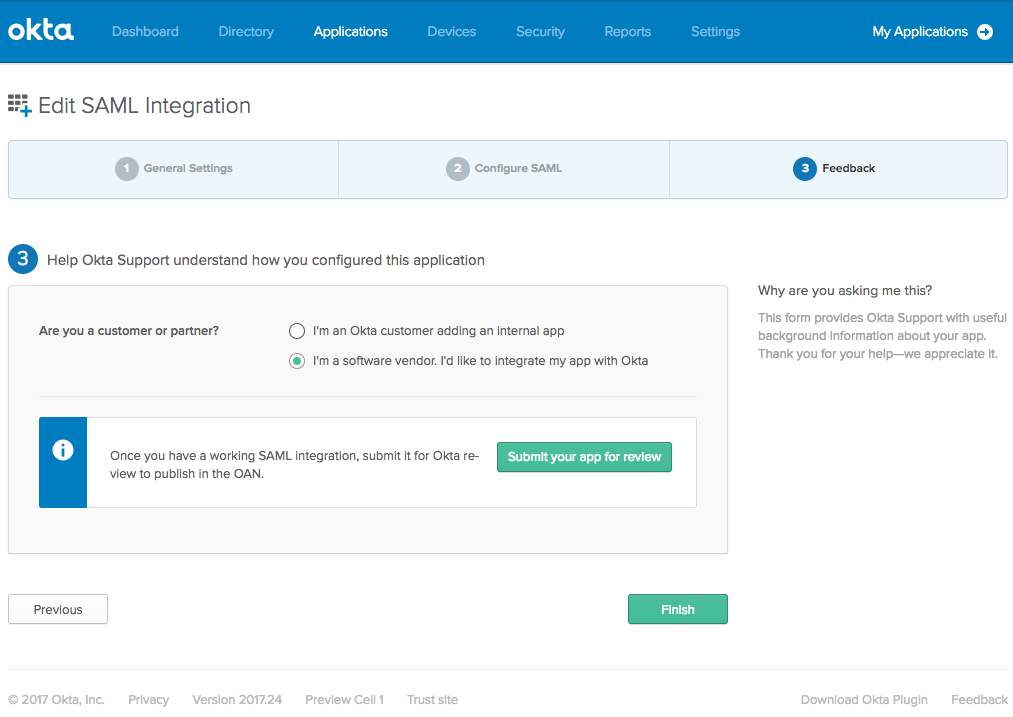Open the Reports menu
The height and width of the screenshot is (717, 1013).
pos(628,32)
